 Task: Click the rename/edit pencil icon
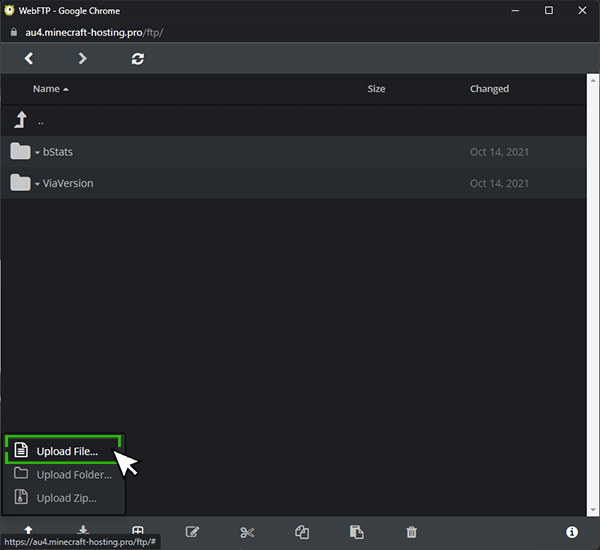192,532
